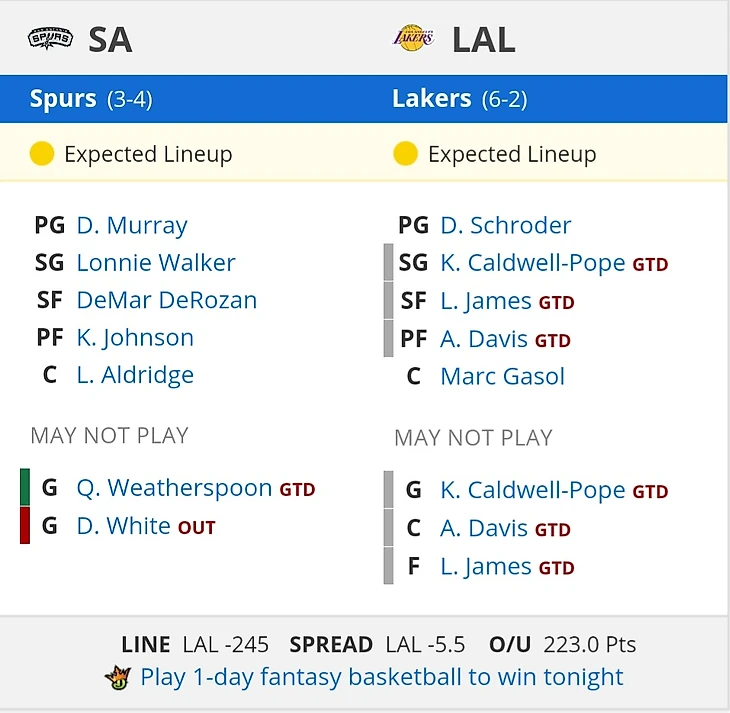
Task: Click the red status bar beside D. White
Action: coord(25,525)
